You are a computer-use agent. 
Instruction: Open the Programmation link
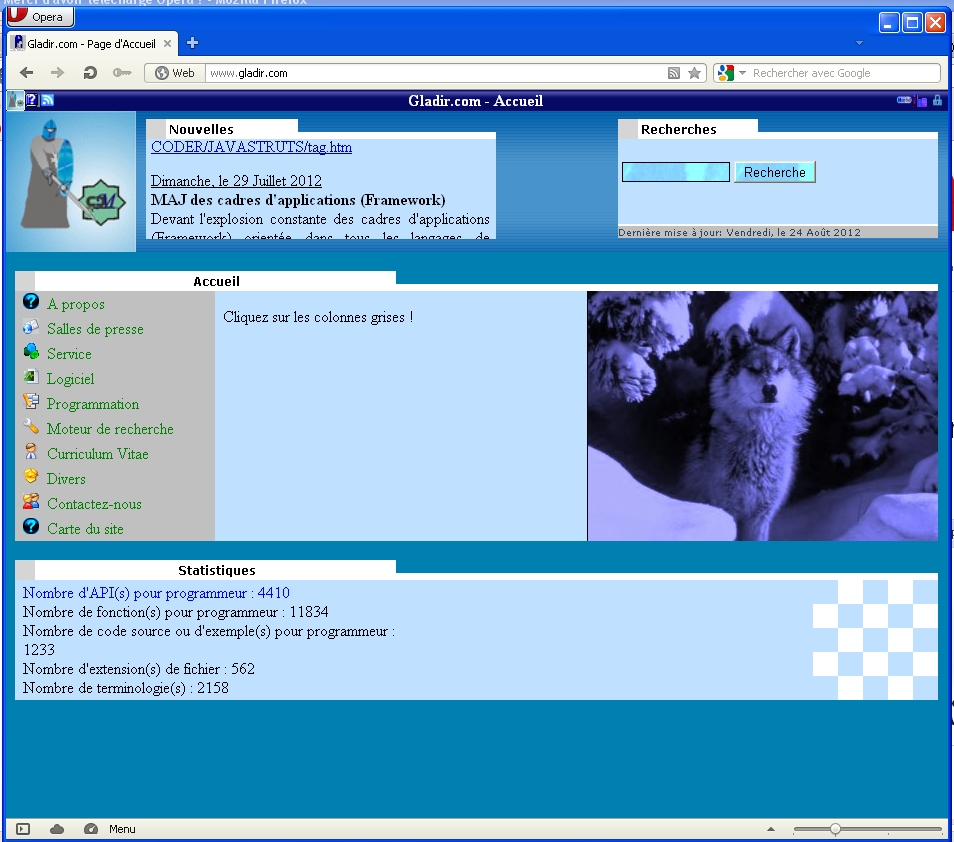(x=92, y=404)
